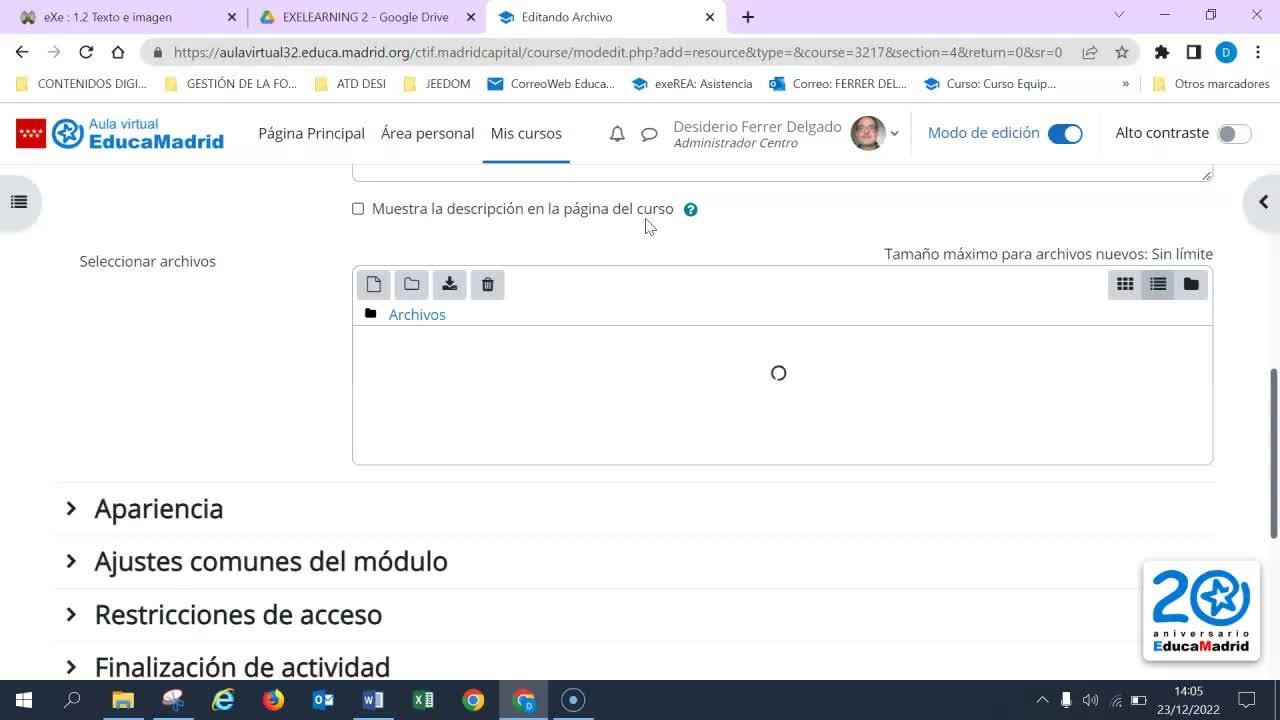Open 'GESTIÓN DE LA FO...' bookmark folder

[x=230, y=84]
